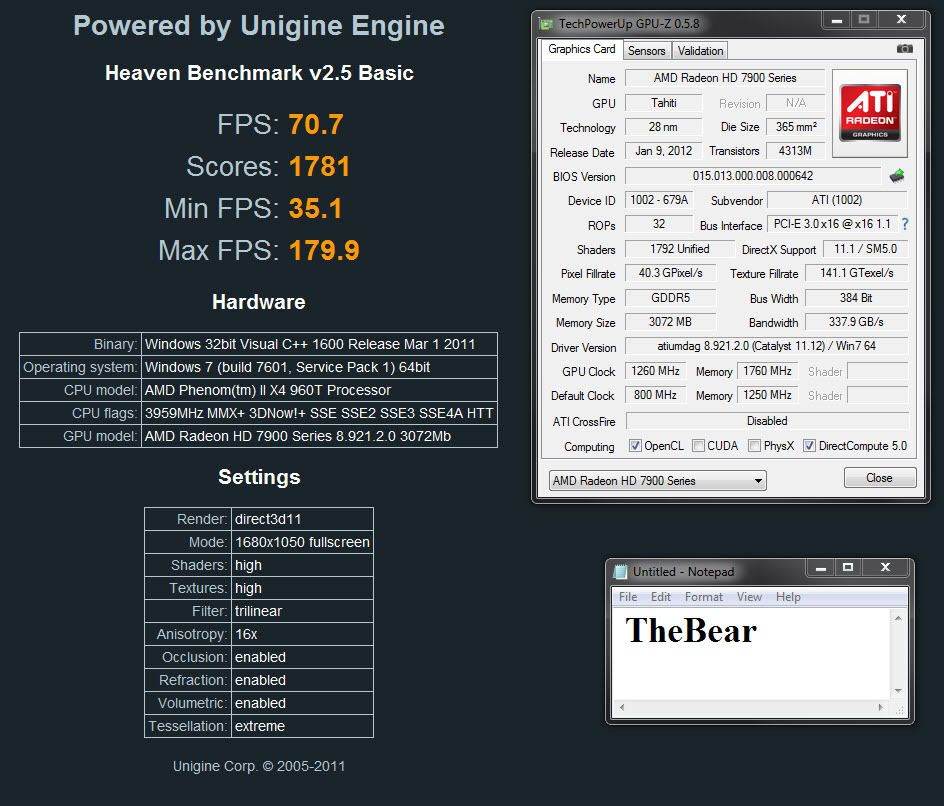Open Notepad View menu
Image resolution: width=944 pixels, height=806 pixels.
[749, 597]
